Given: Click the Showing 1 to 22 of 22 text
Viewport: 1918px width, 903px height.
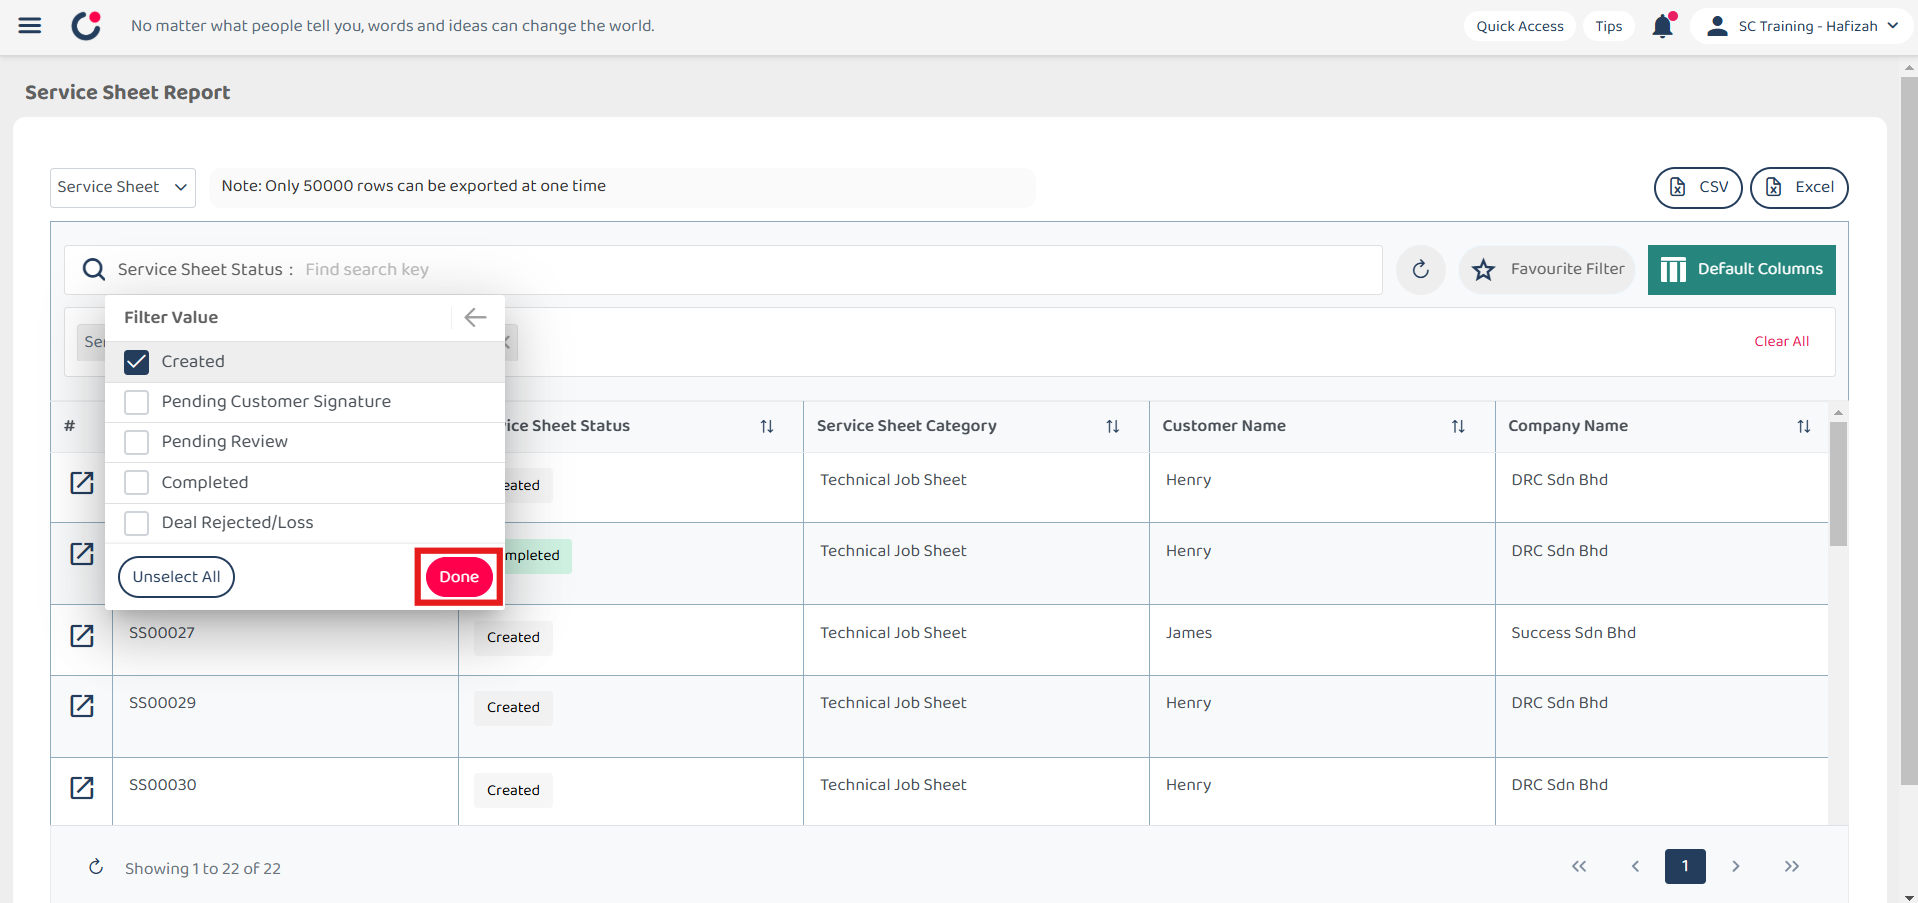Looking at the screenshot, I should [203, 869].
